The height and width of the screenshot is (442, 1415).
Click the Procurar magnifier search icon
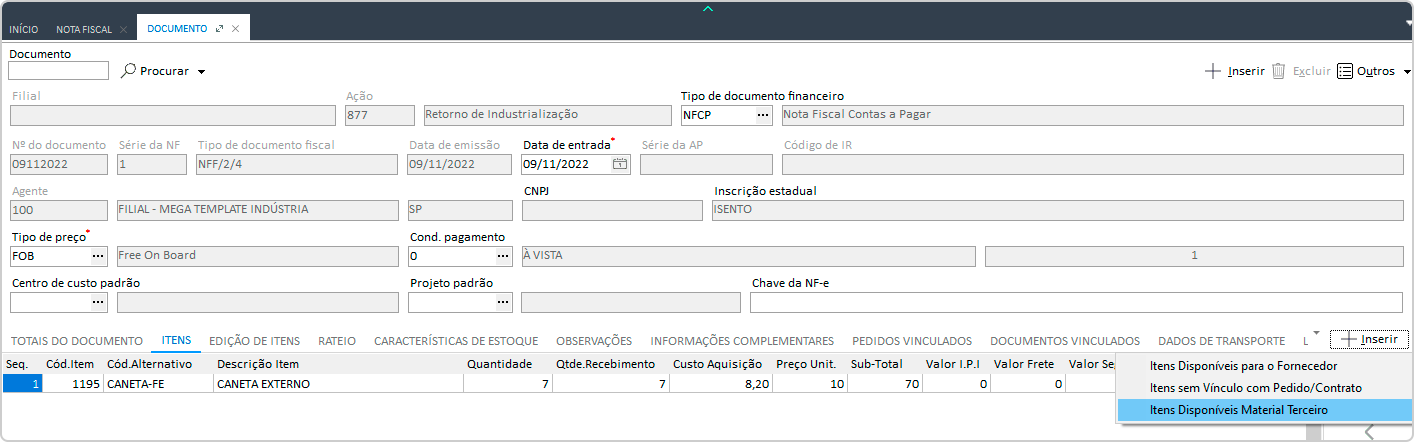pos(128,71)
